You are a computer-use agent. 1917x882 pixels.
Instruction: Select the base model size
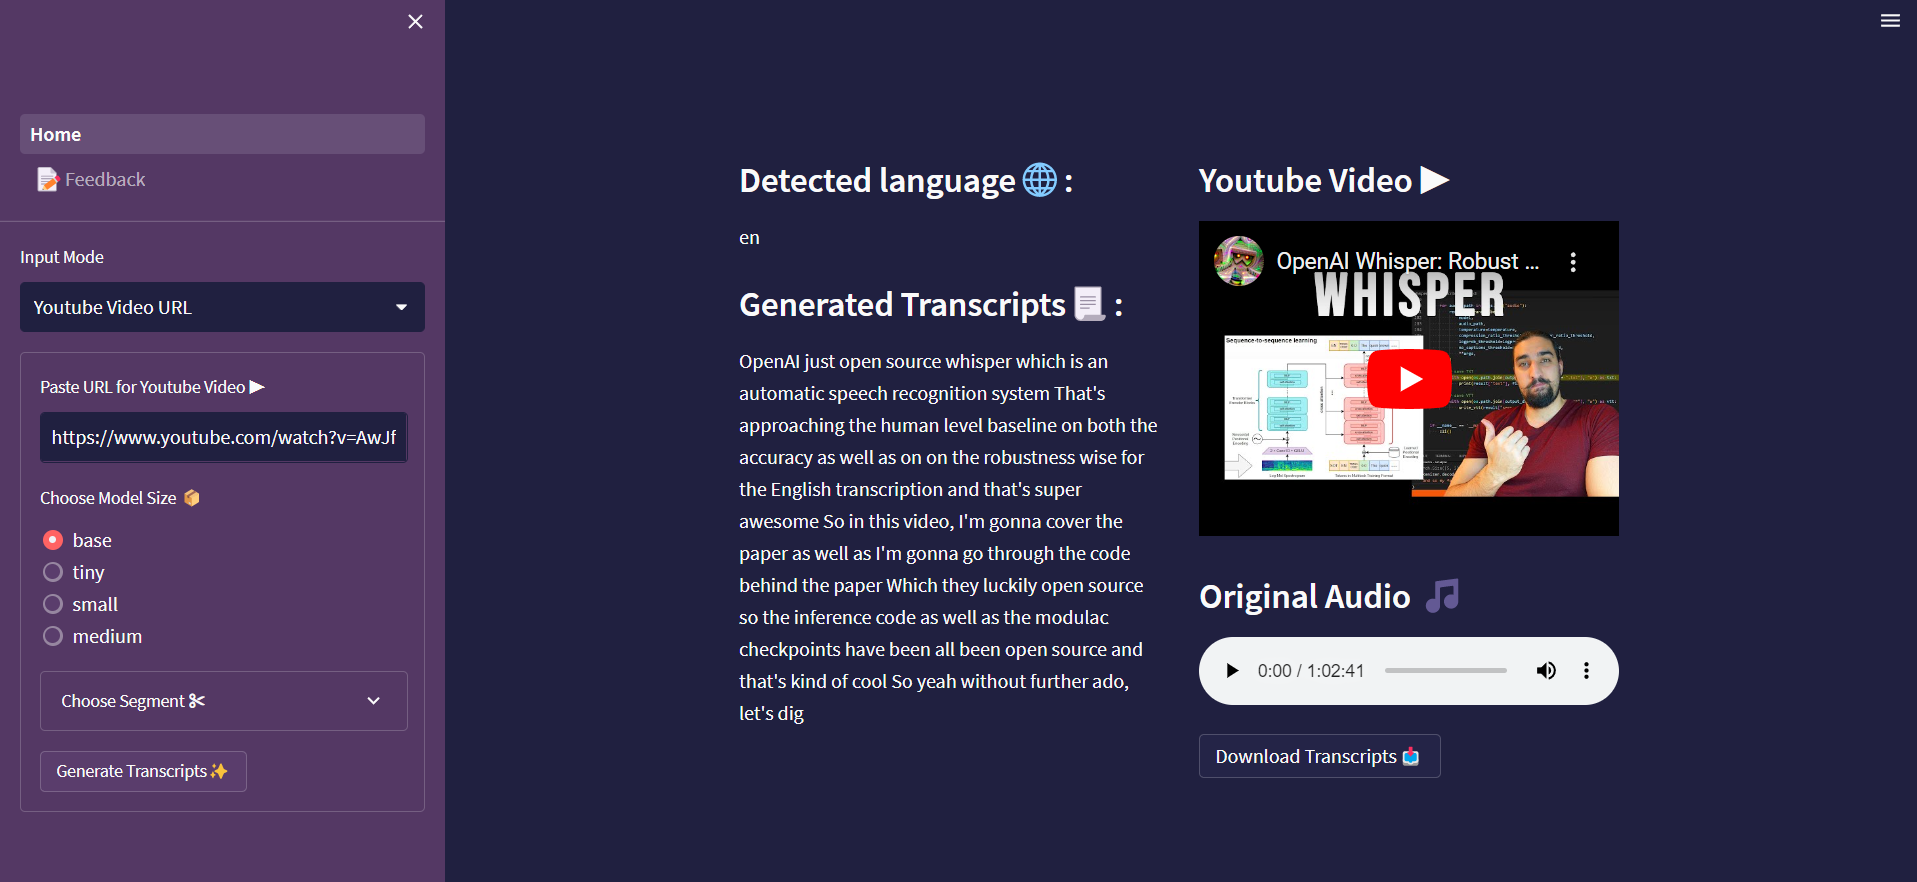[x=77, y=540]
